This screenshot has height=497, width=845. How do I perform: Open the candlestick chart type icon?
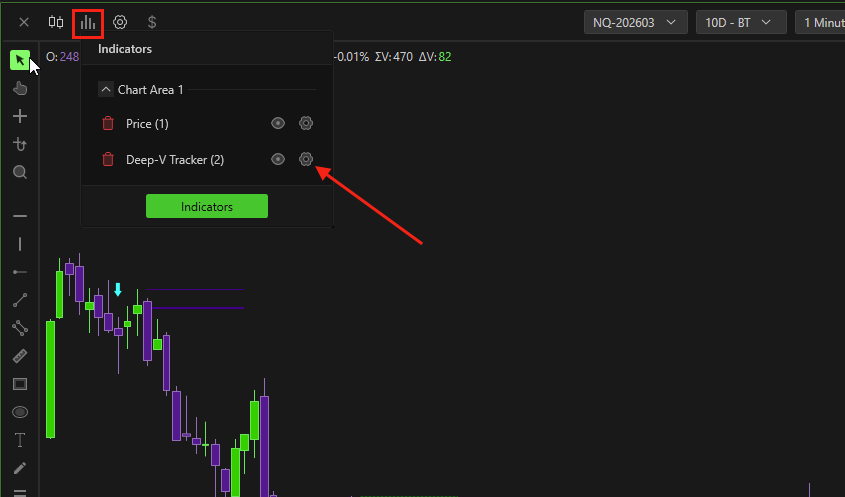56,22
